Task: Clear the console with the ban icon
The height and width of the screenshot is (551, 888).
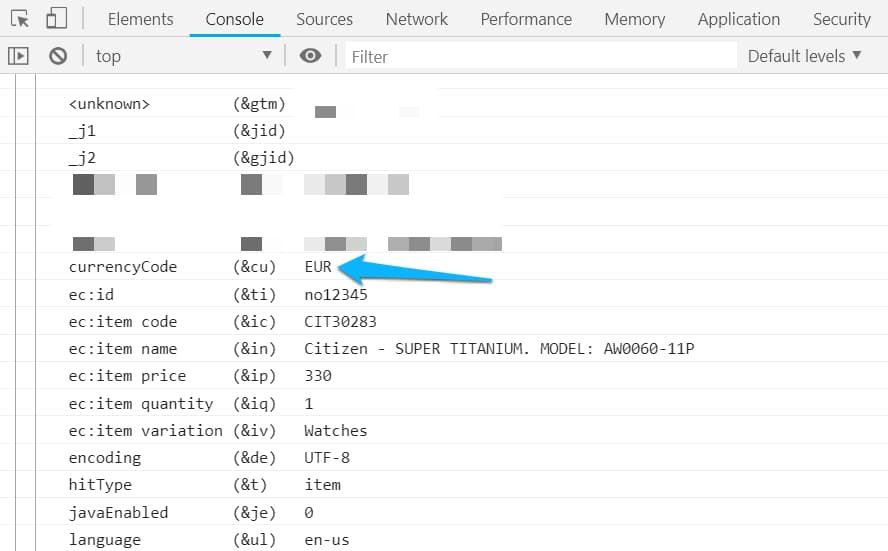Action: click(58, 55)
